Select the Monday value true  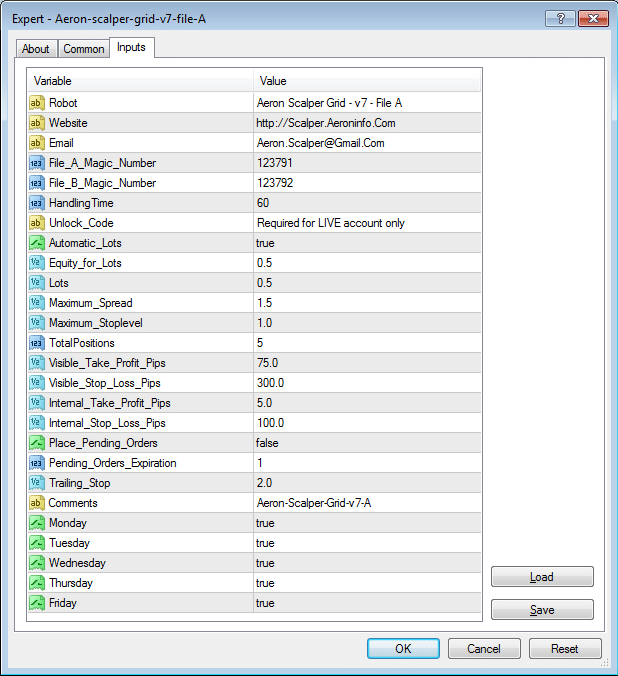pyautogui.click(x=265, y=523)
